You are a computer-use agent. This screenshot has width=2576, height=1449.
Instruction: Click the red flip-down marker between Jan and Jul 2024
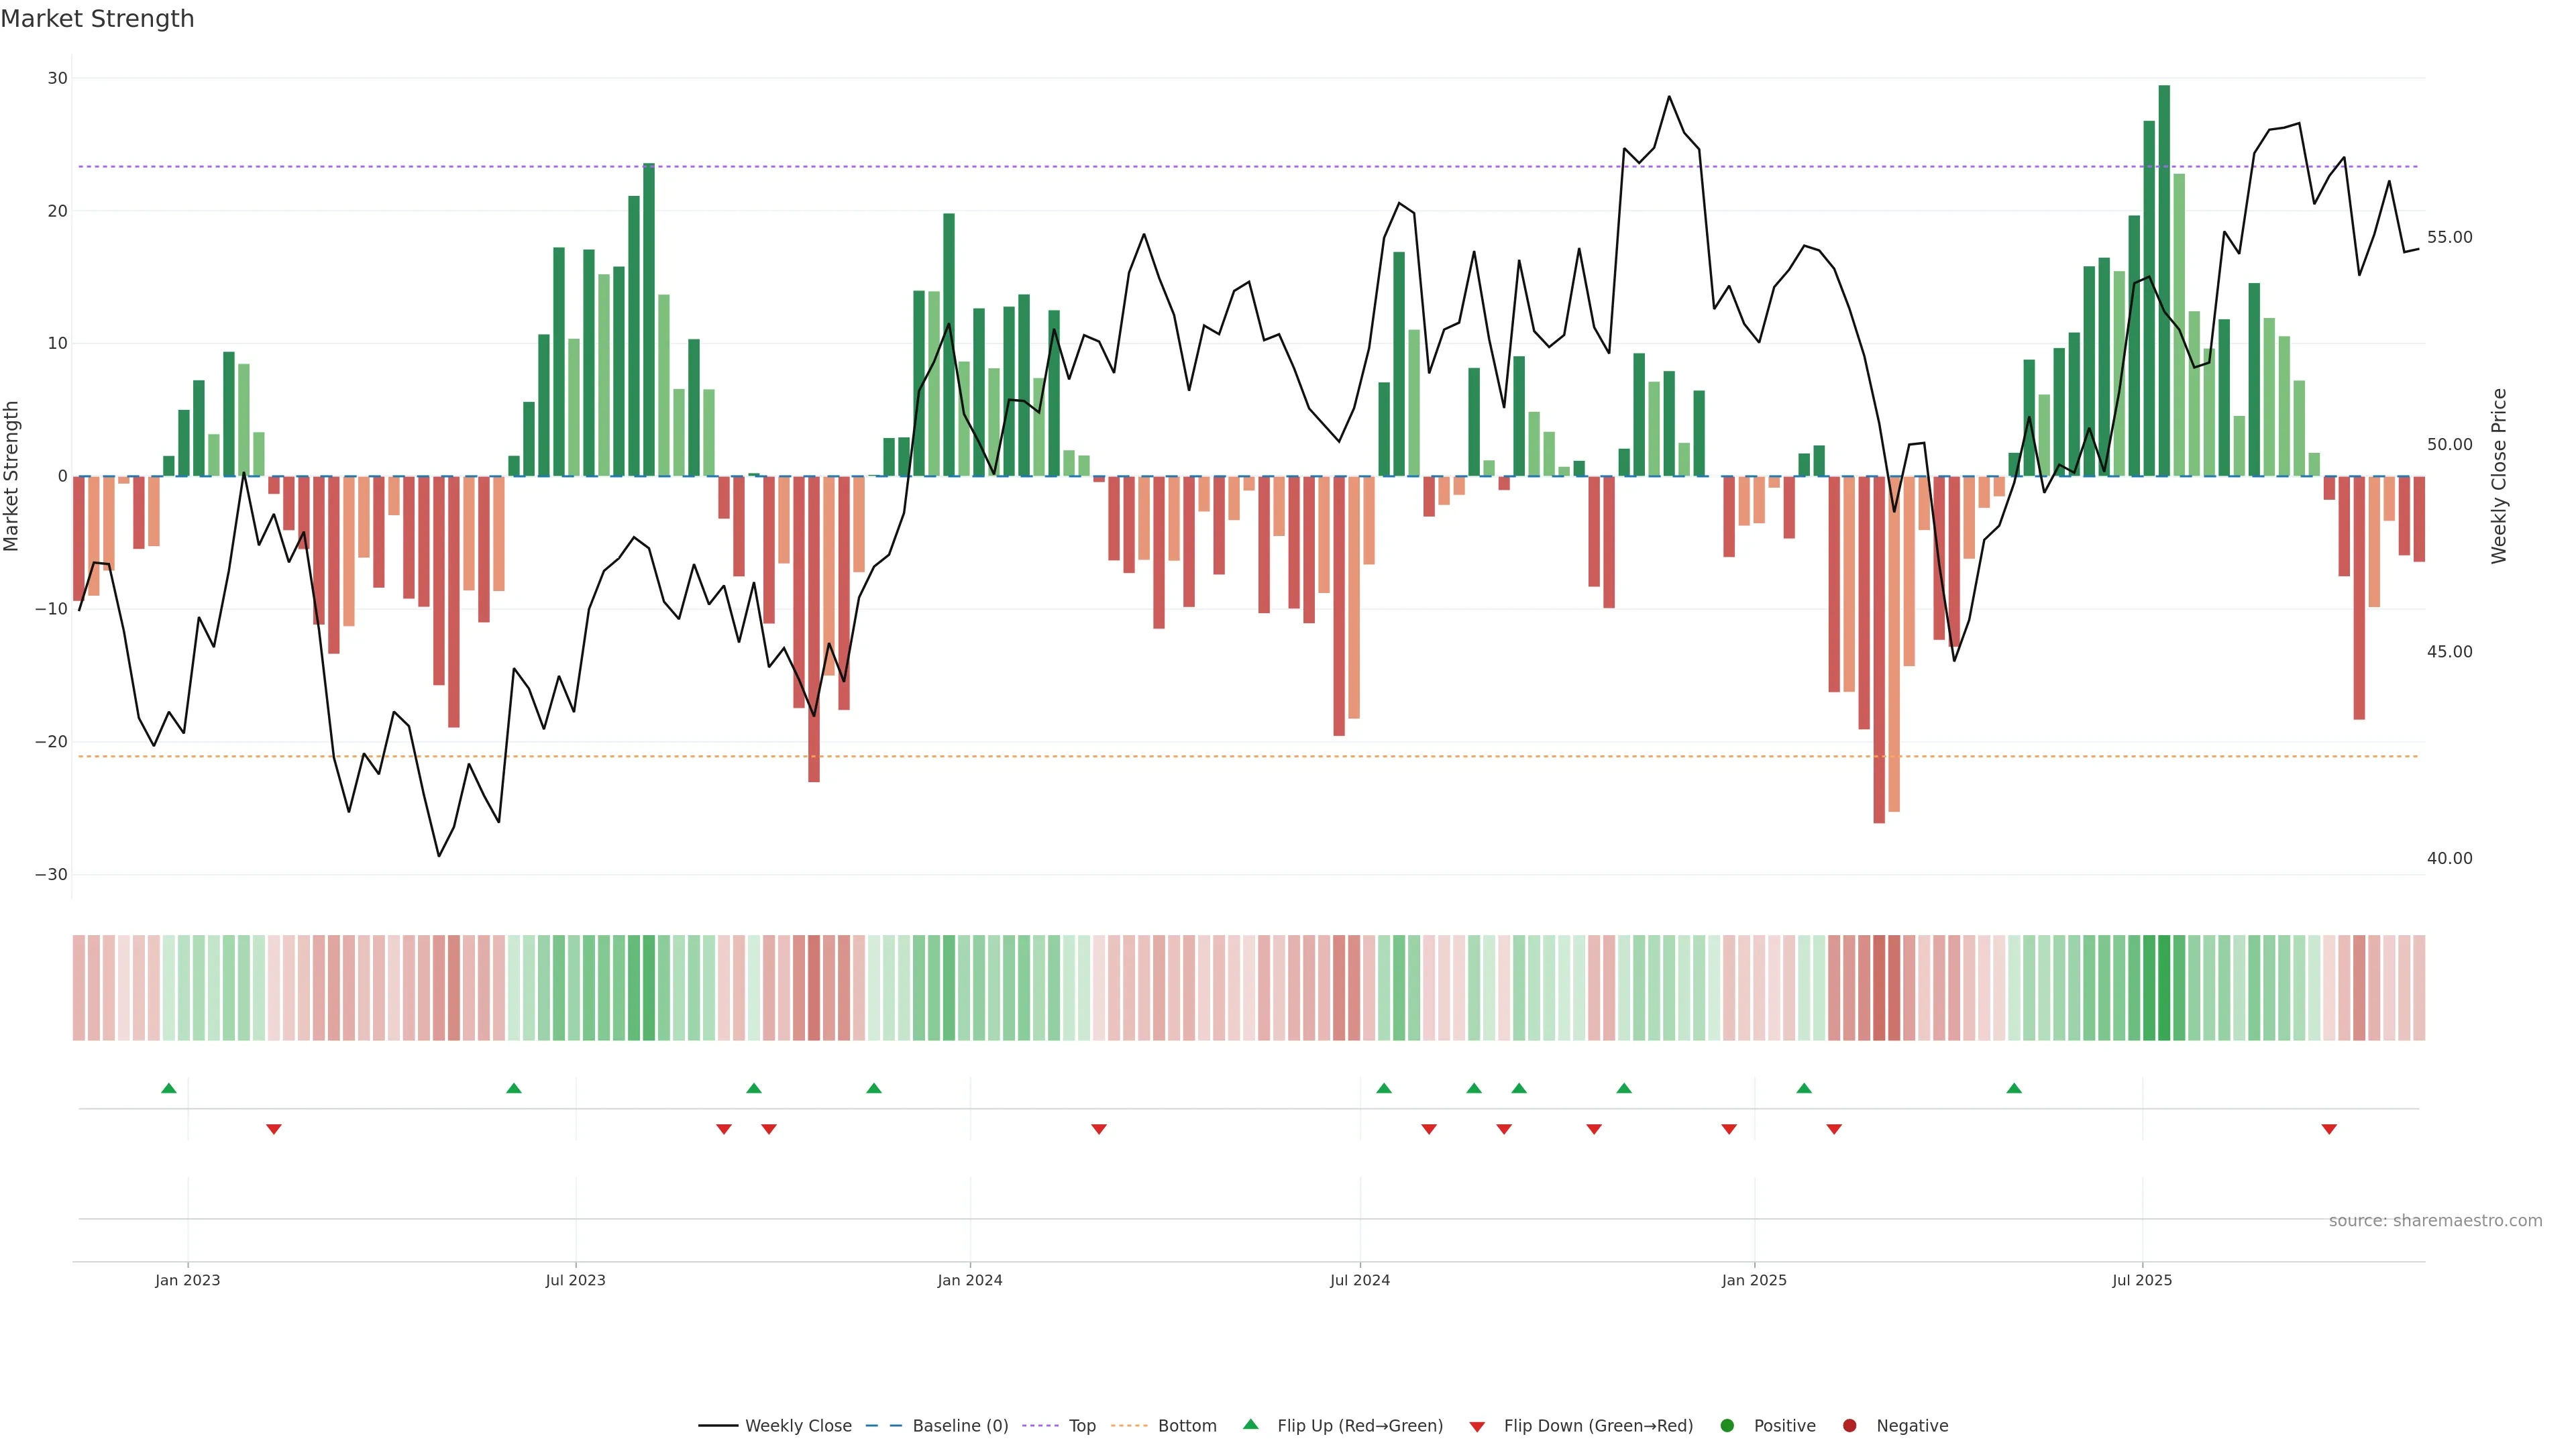1099,1129
